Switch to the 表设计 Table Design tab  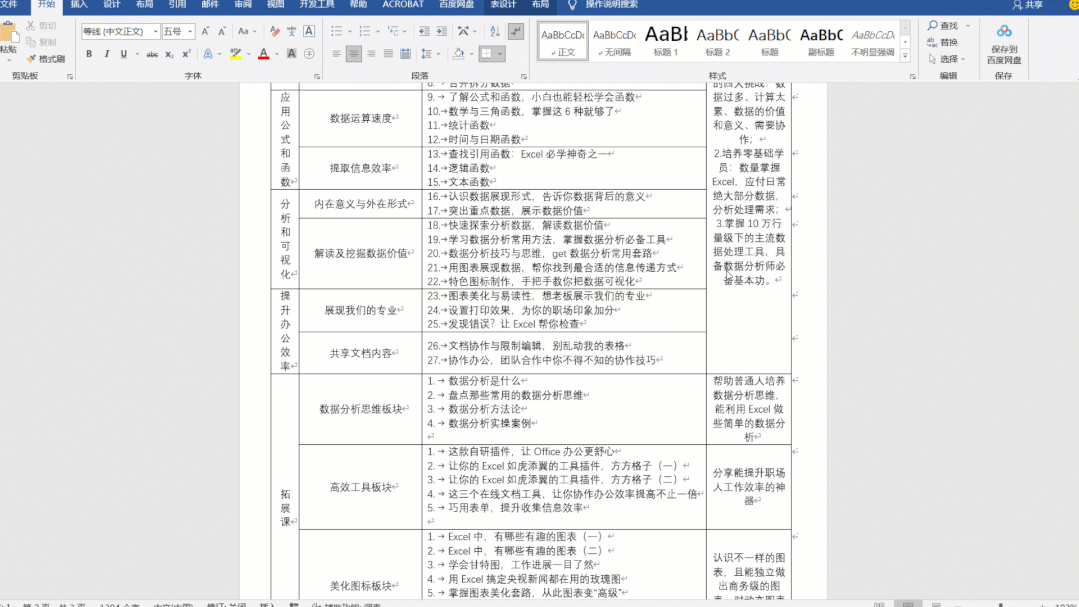click(503, 5)
